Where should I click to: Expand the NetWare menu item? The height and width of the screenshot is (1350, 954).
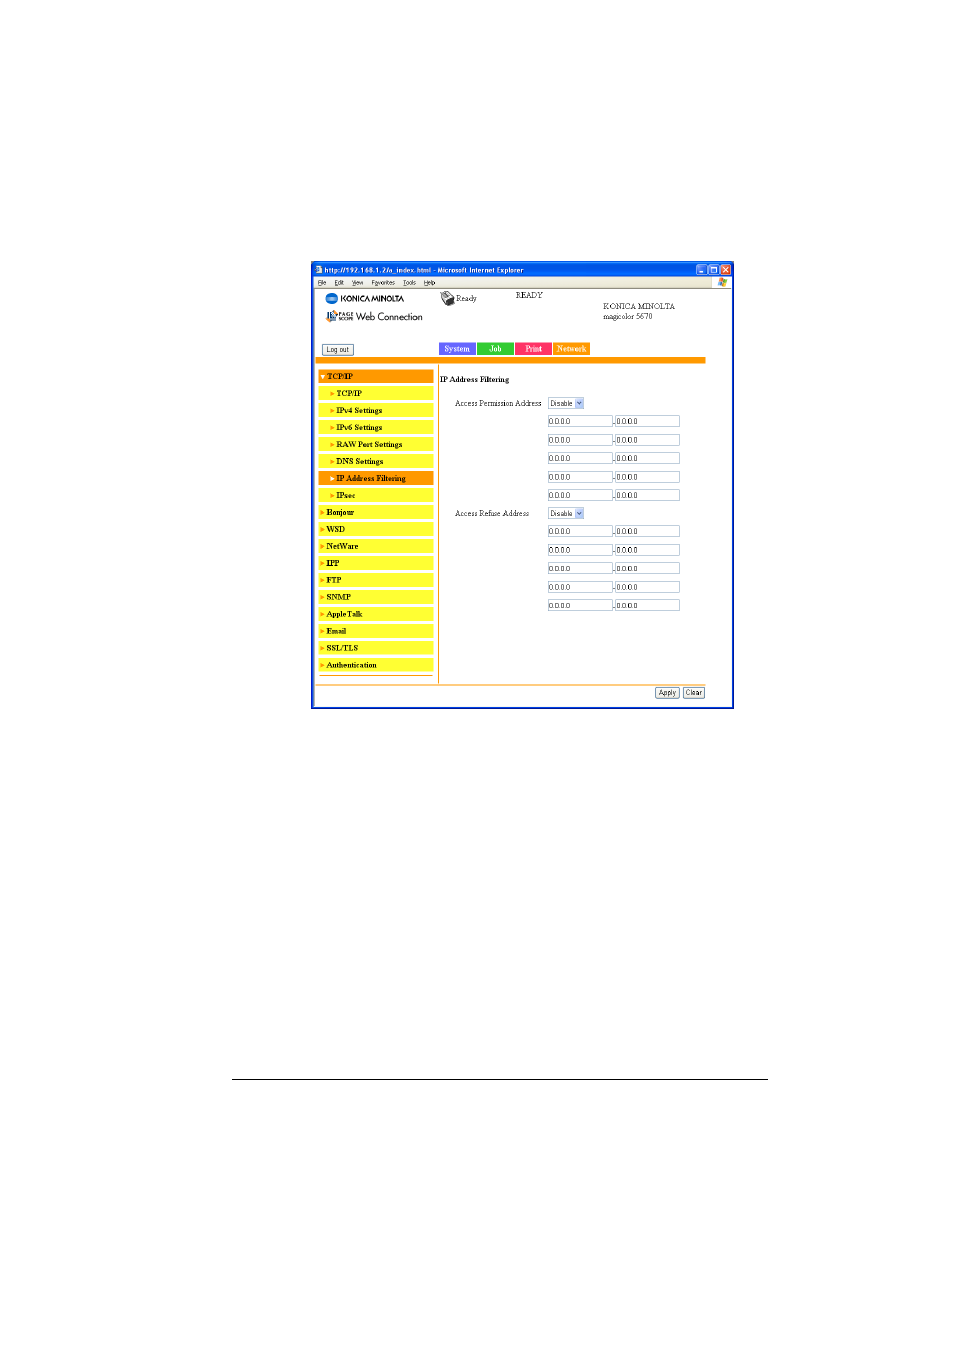click(376, 547)
